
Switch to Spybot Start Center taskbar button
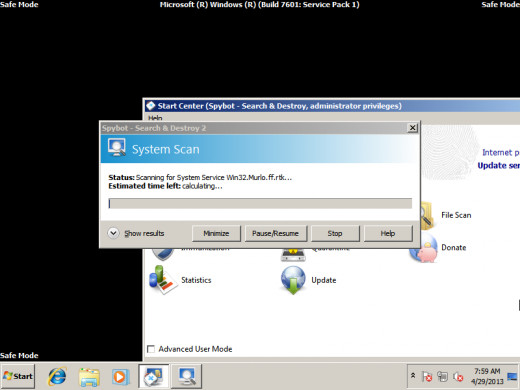153,376
